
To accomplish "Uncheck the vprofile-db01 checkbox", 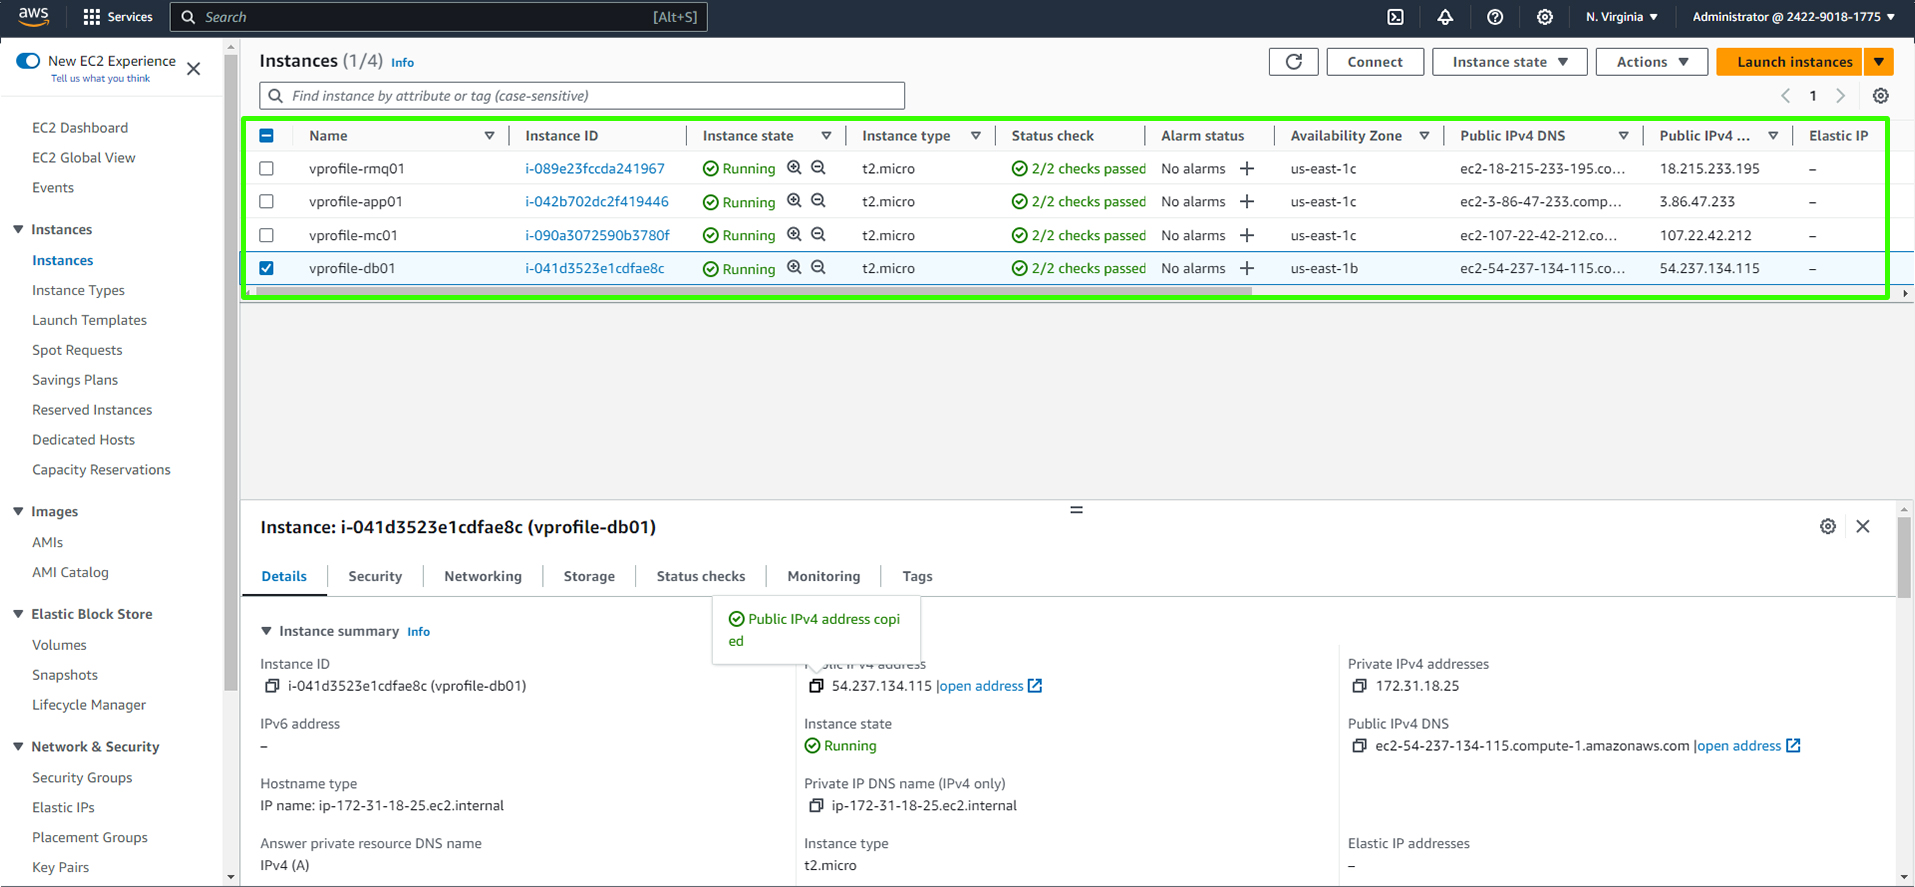I will [267, 268].
